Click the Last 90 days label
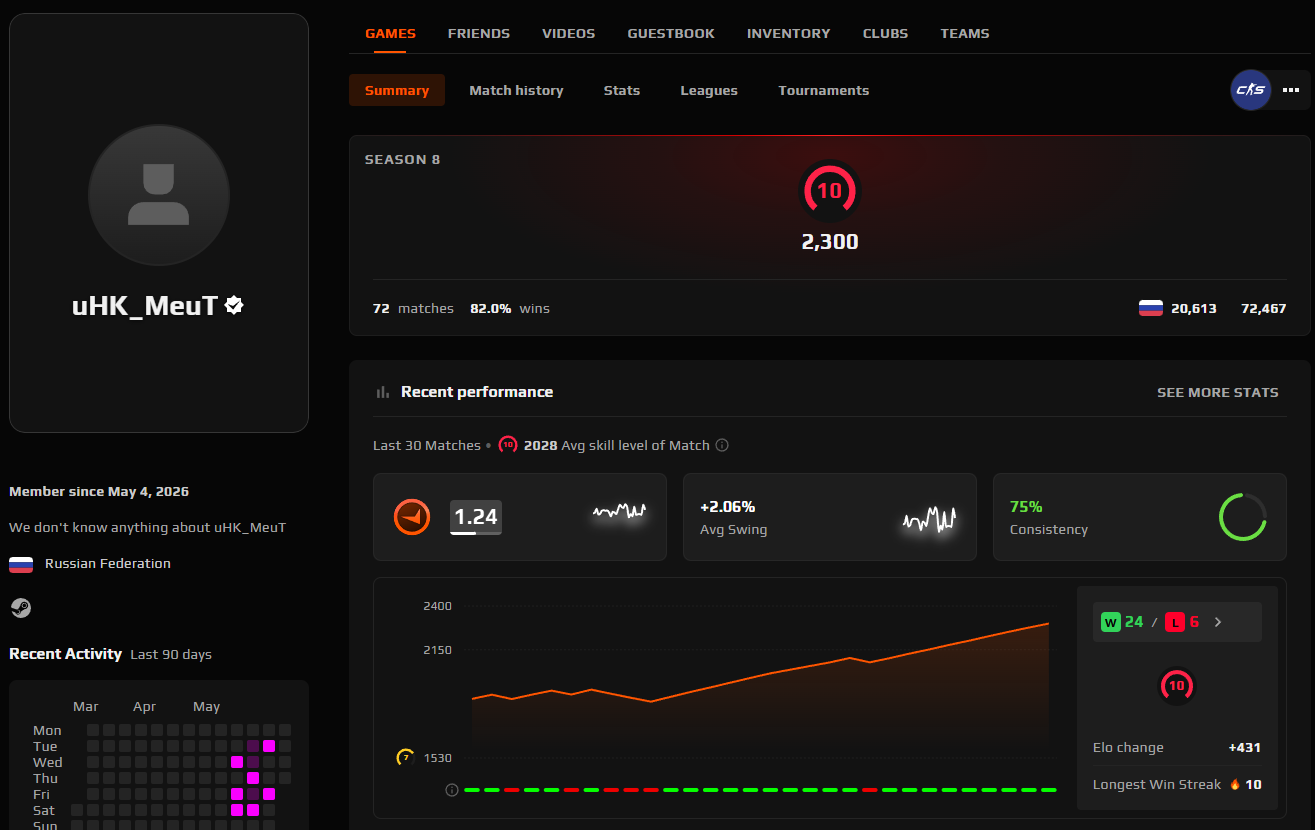 coord(171,654)
